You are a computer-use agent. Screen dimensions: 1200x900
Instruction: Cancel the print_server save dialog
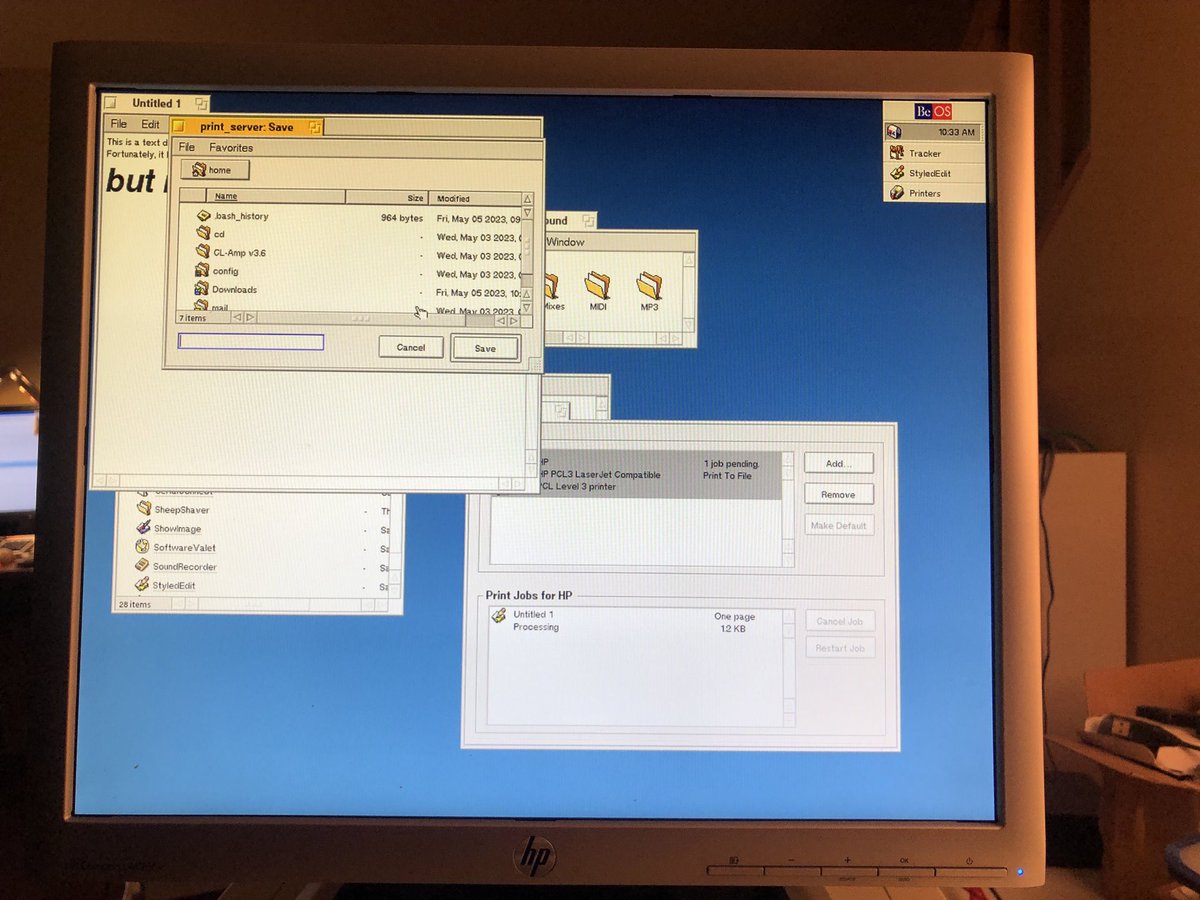(410, 347)
